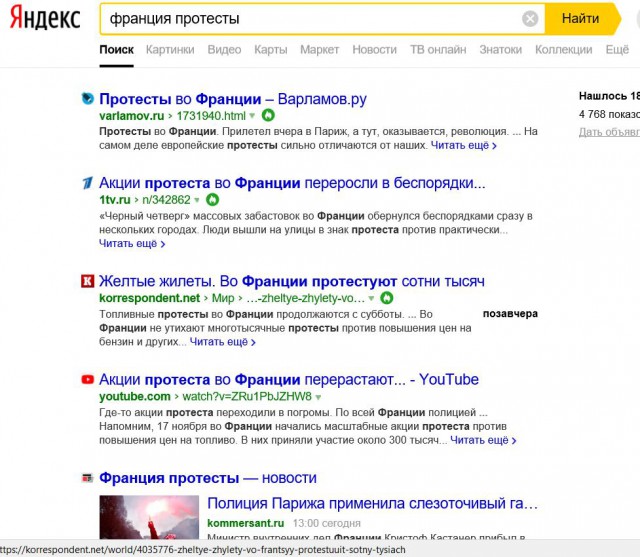This screenshot has width=640, height=557.
Task: Click the 'позавчера' date label
Action: (510, 314)
